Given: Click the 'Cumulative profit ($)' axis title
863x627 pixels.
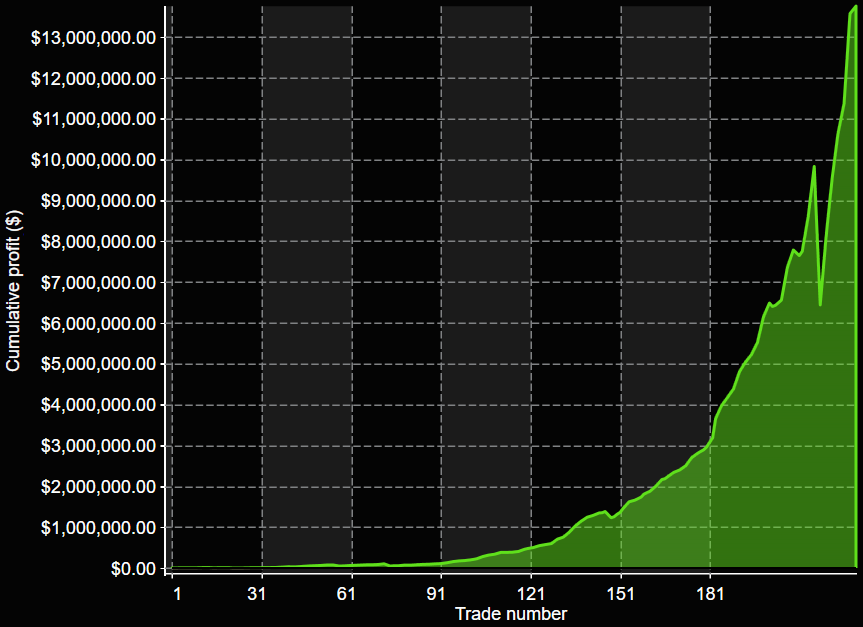Looking at the screenshot, I should [13, 291].
